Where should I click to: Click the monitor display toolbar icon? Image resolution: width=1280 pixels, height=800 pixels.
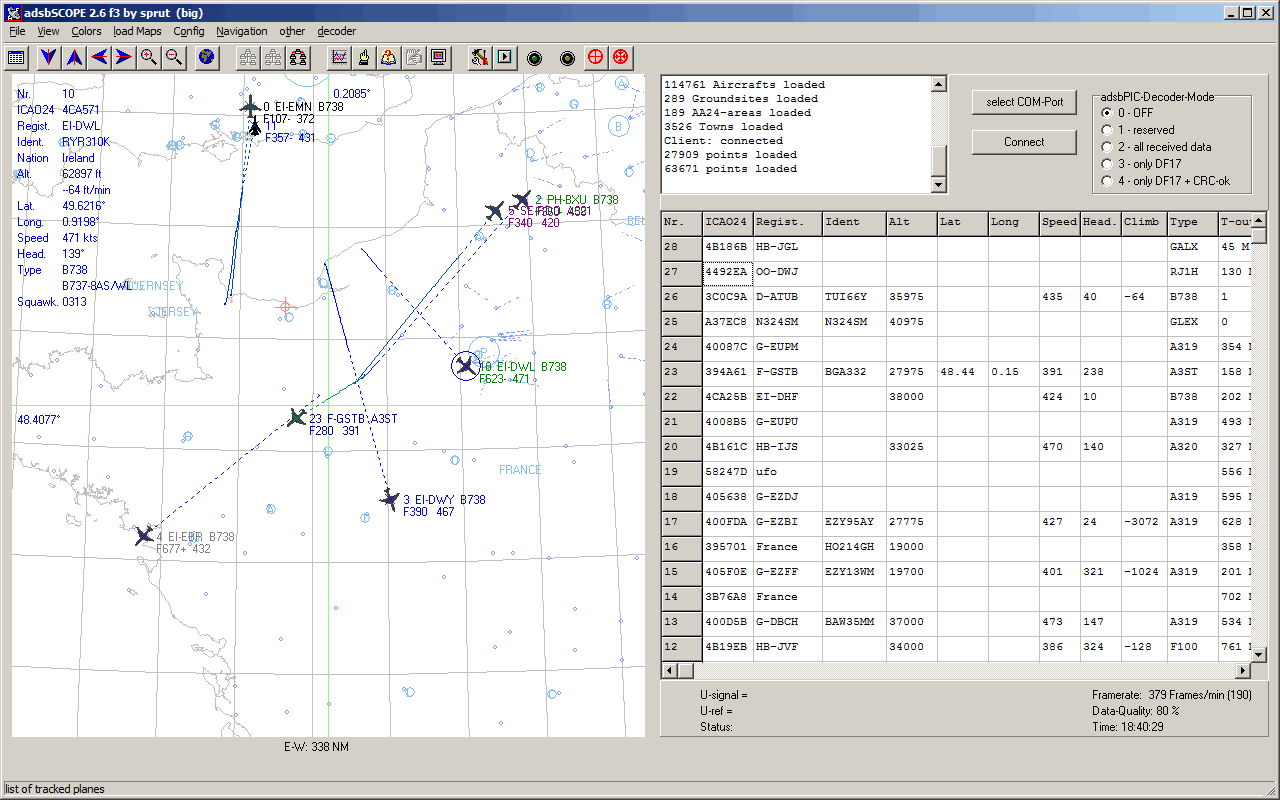(x=438, y=57)
